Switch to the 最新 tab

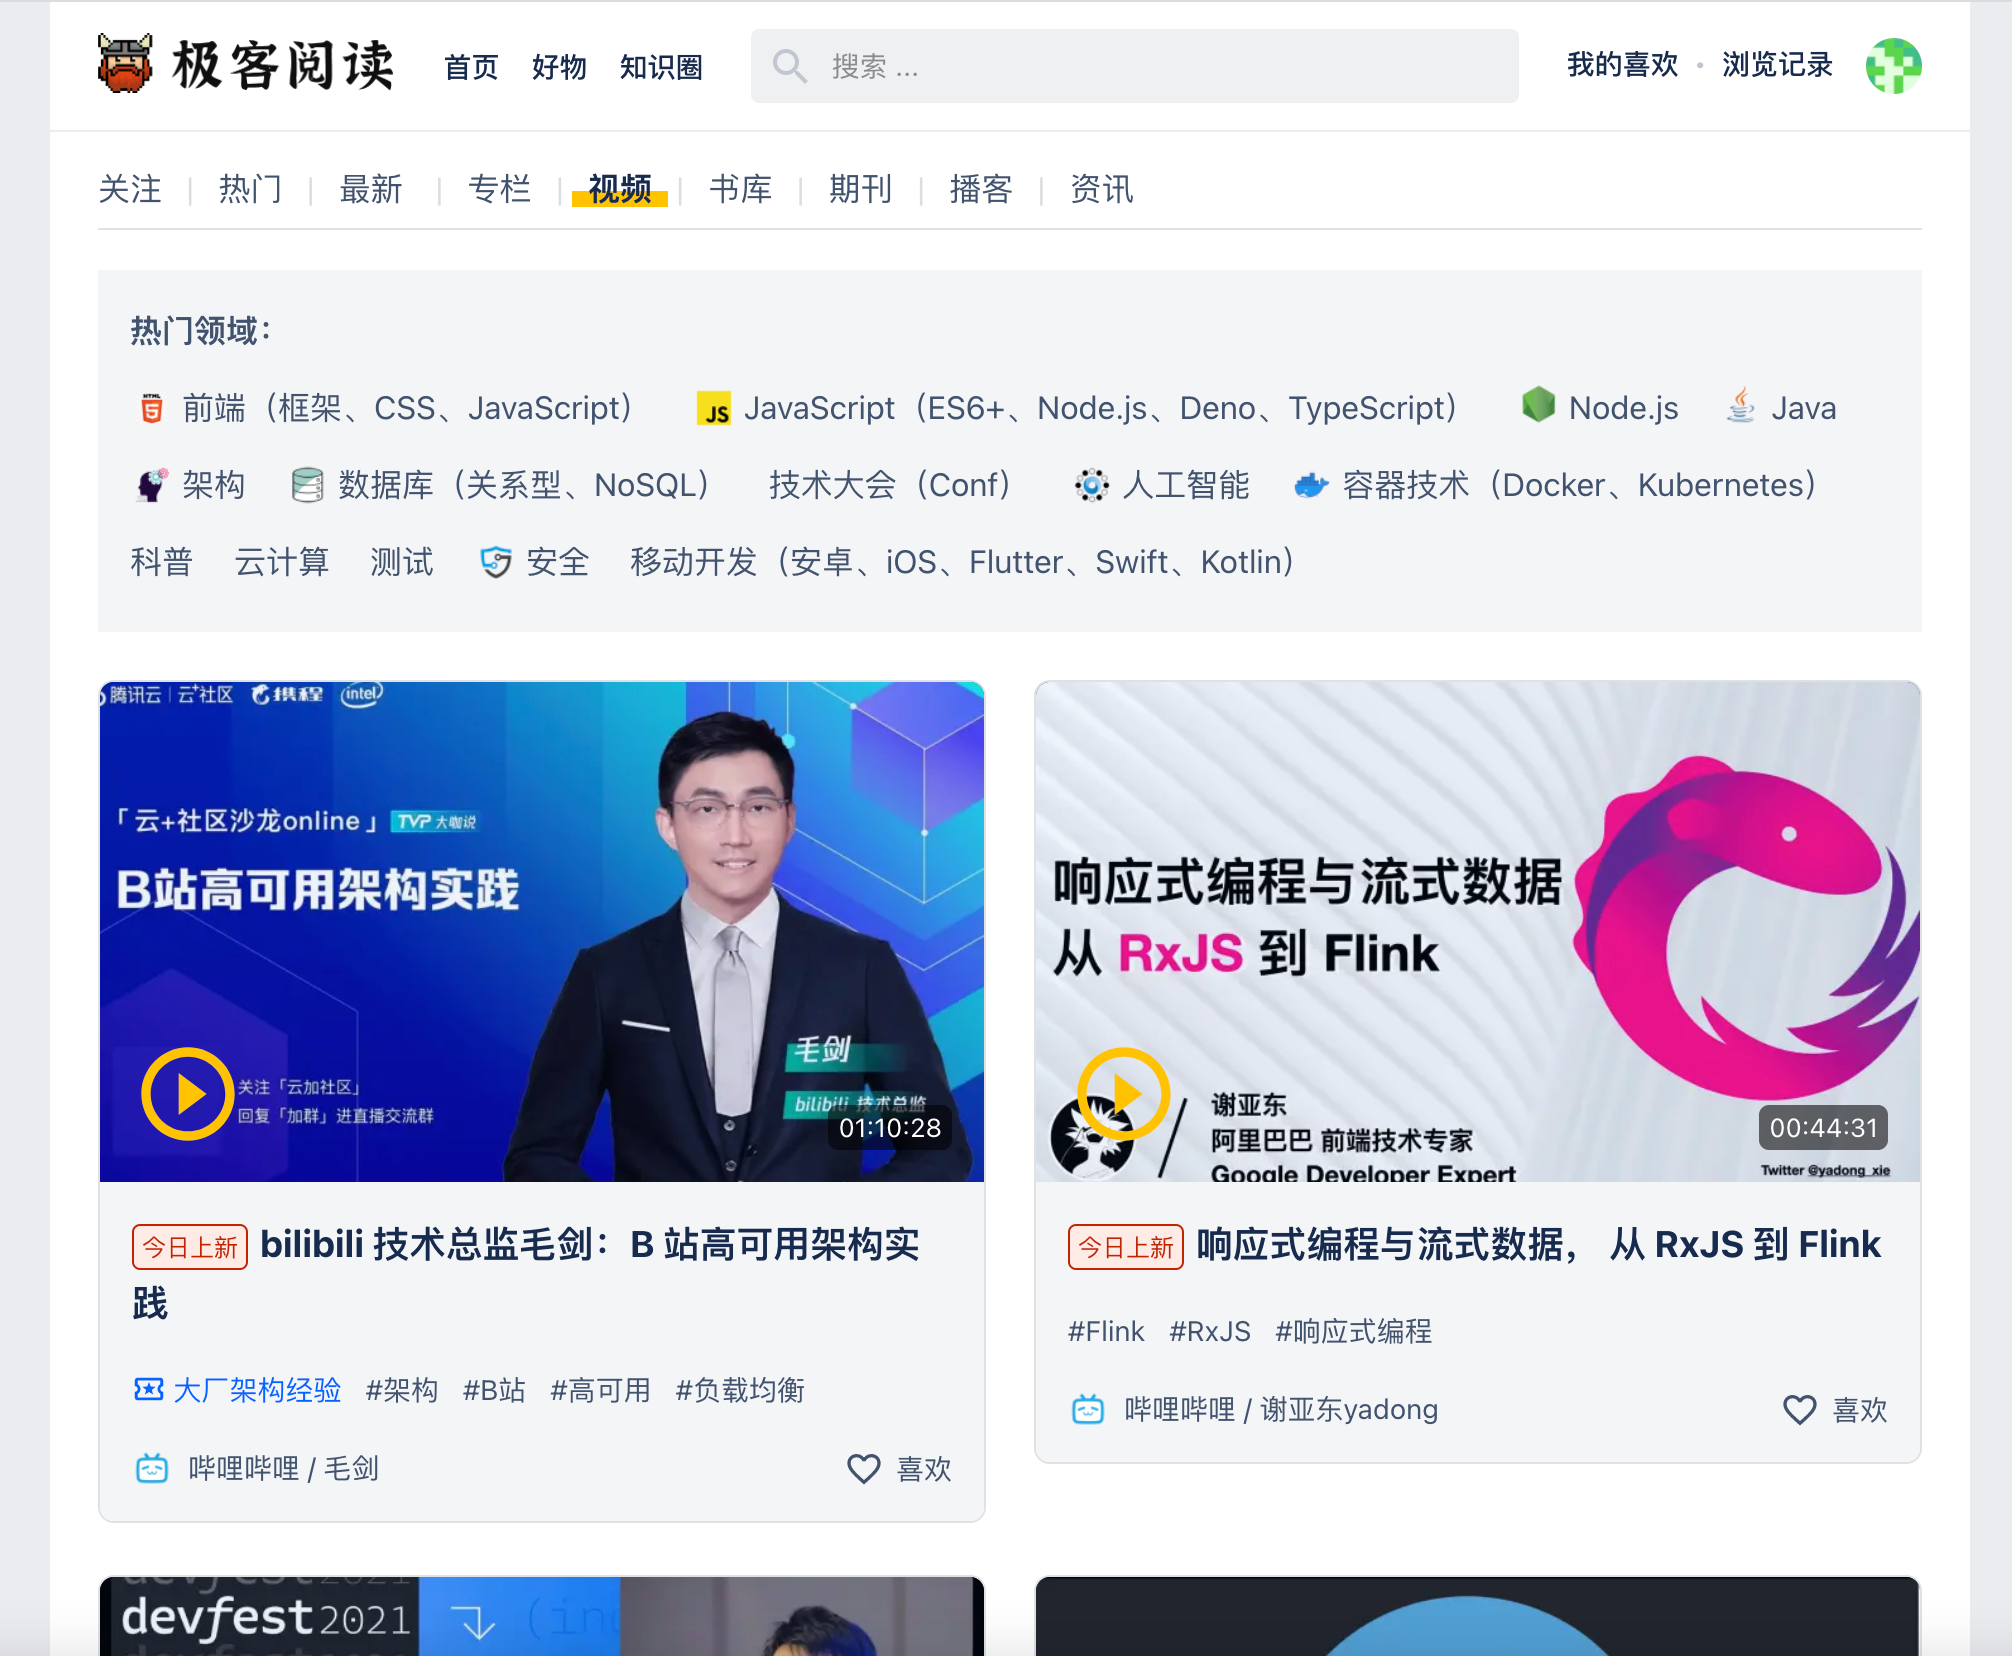371,189
